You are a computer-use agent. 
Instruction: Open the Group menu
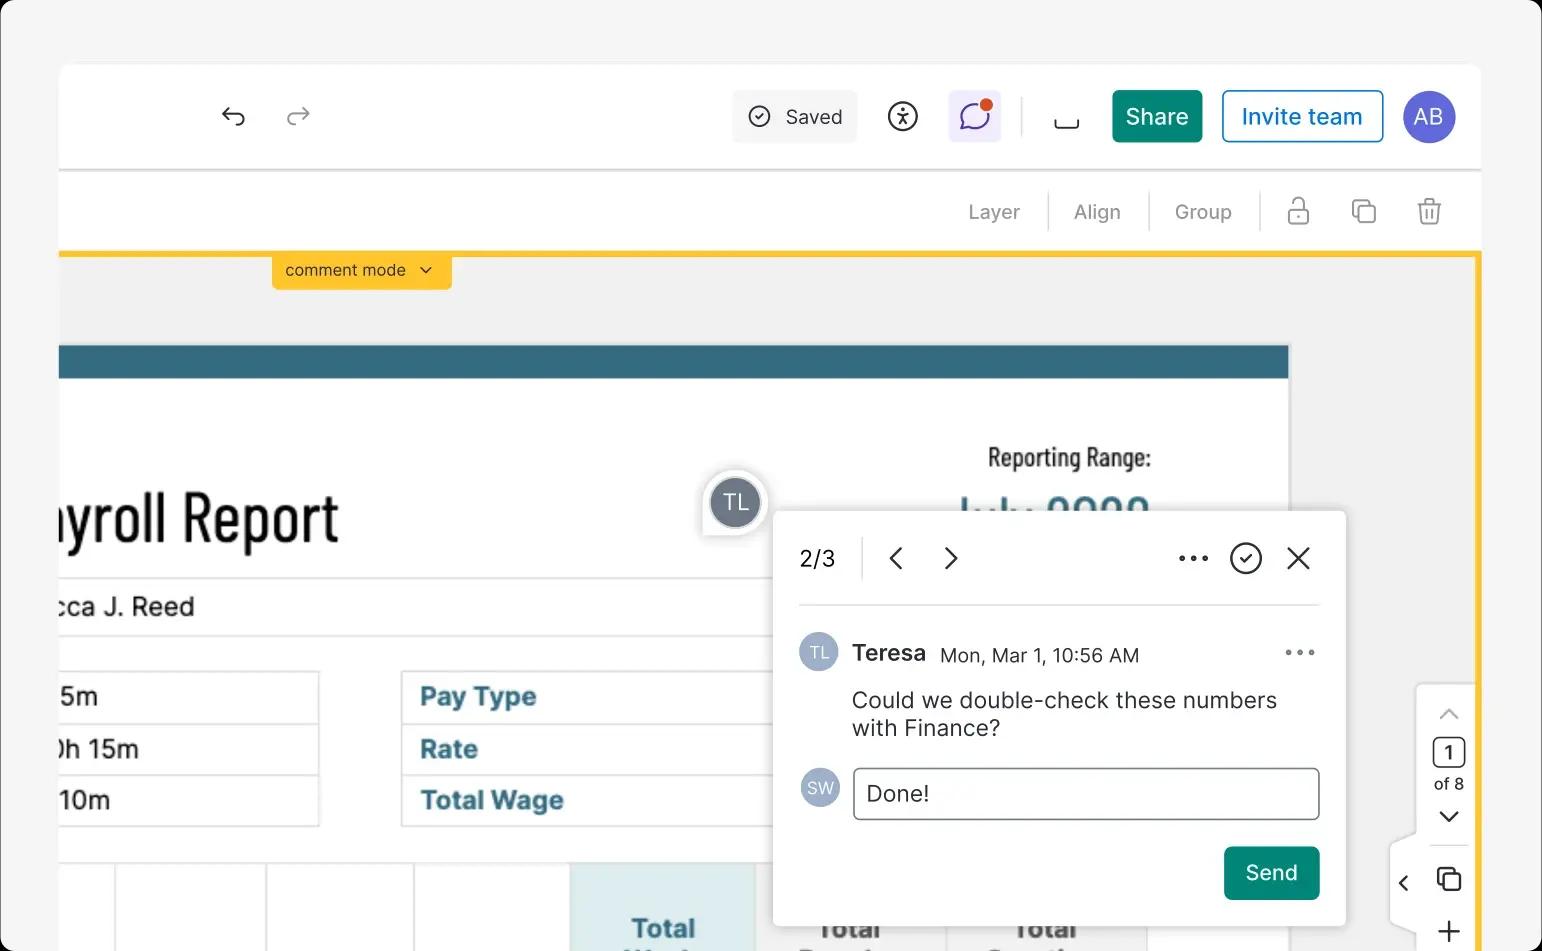[1203, 212]
